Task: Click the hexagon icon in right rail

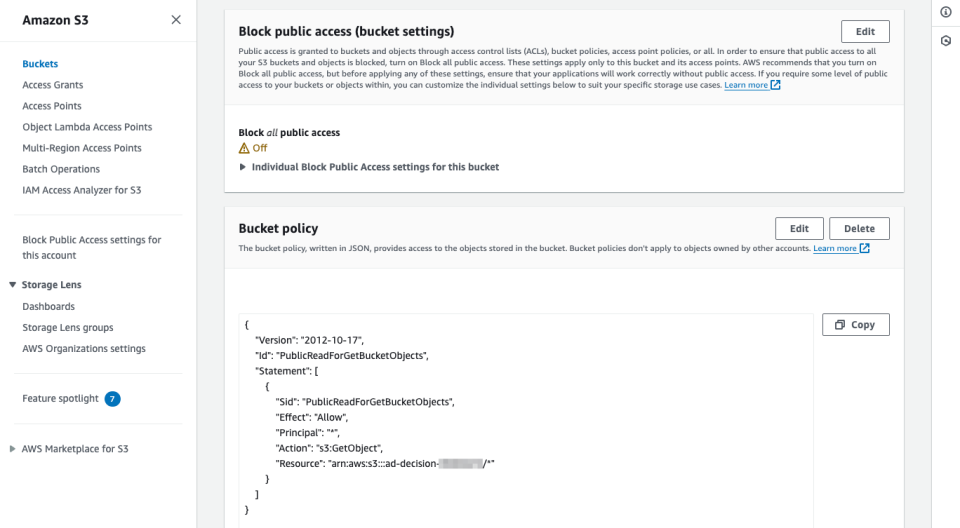Action: 945,40
